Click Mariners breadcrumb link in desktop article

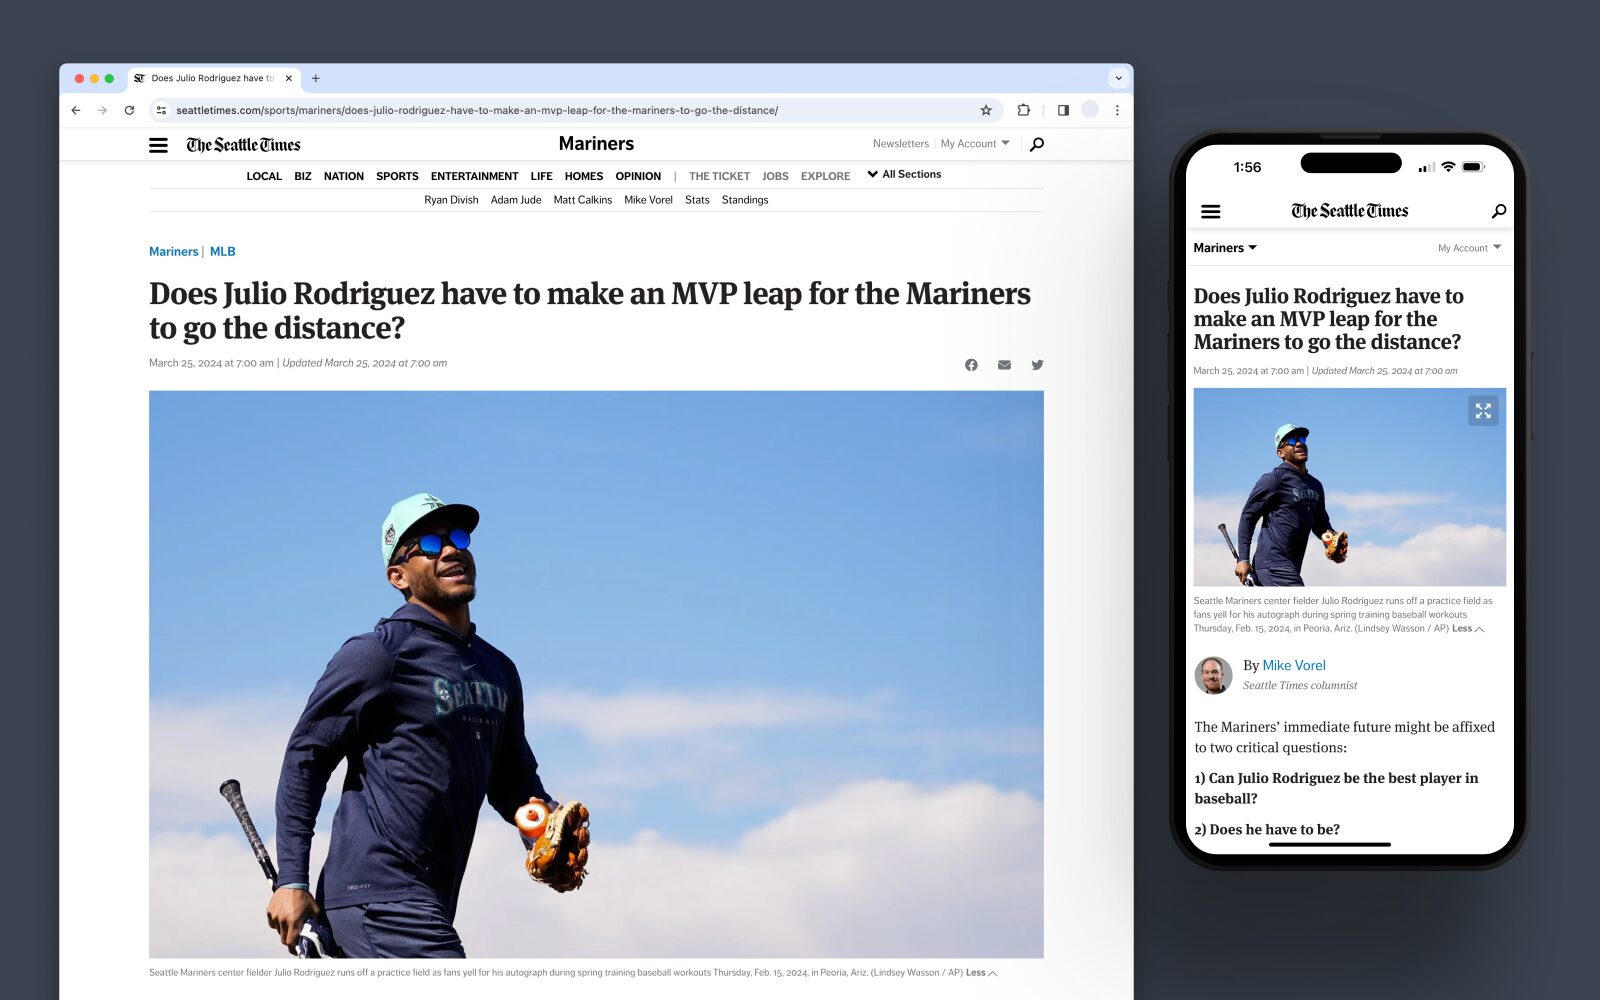point(174,252)
